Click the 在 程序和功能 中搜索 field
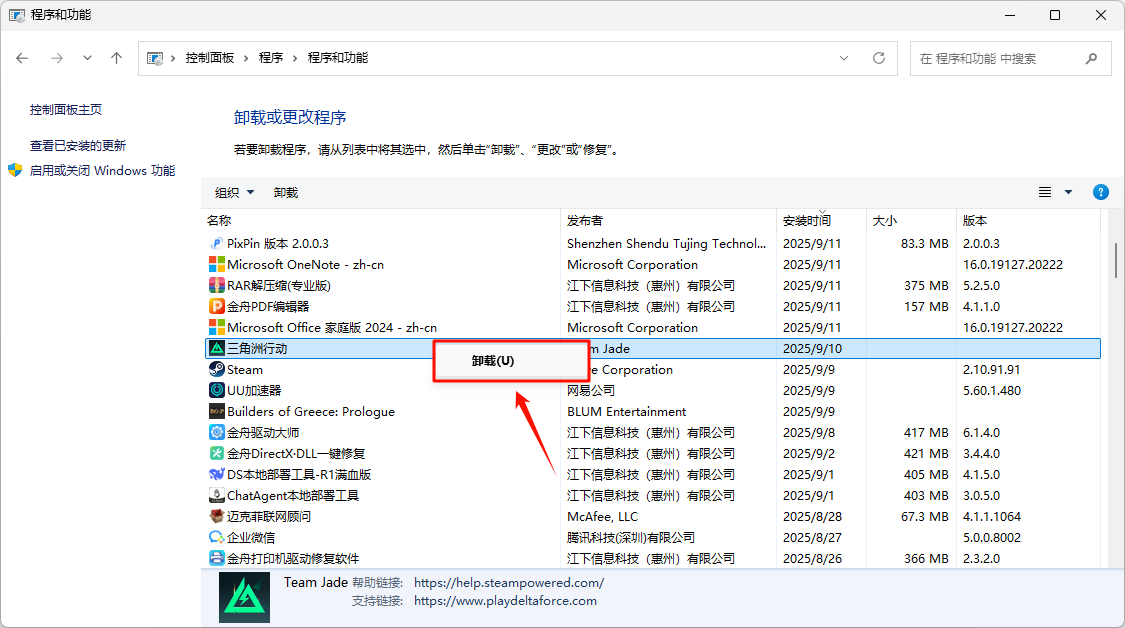The width and height of the screenshot is (1125, 628). (1011, 58)
